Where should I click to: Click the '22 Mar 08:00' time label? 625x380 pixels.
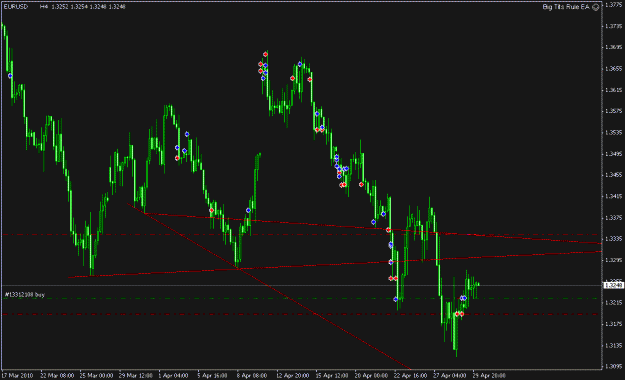(57, 376)
